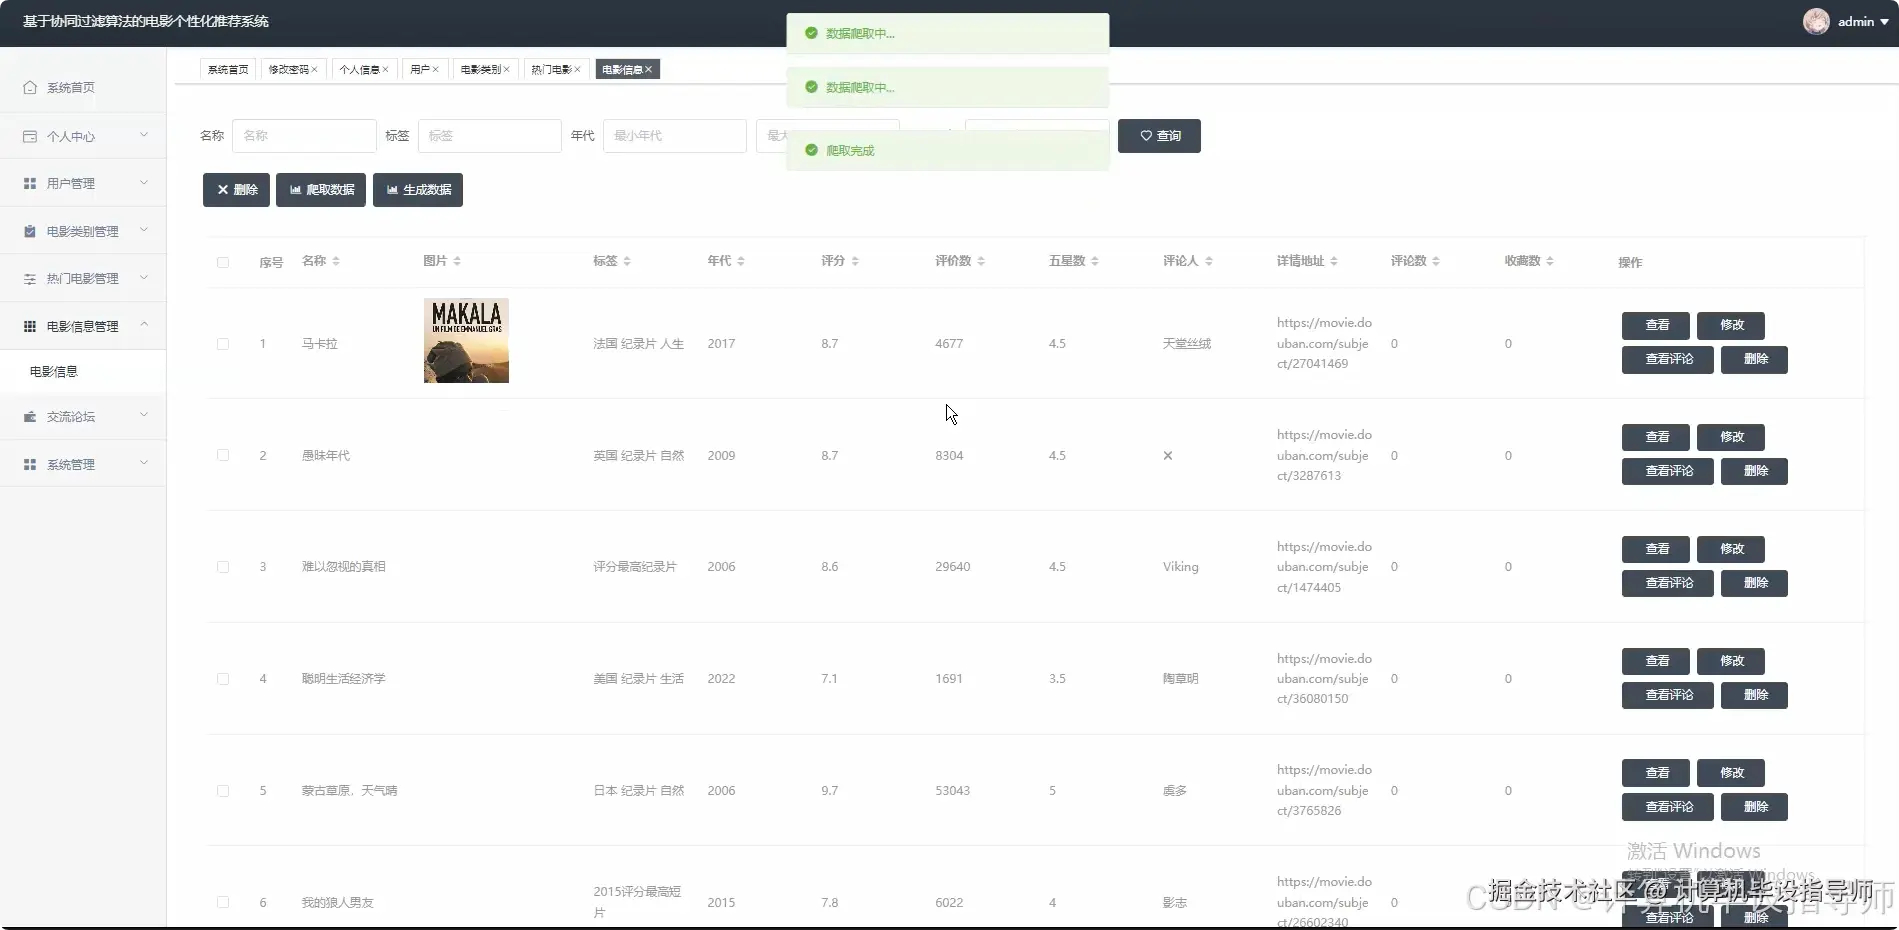Sort the table by 评论人 column arrows
The image size is (1899, 930).
1209,261
